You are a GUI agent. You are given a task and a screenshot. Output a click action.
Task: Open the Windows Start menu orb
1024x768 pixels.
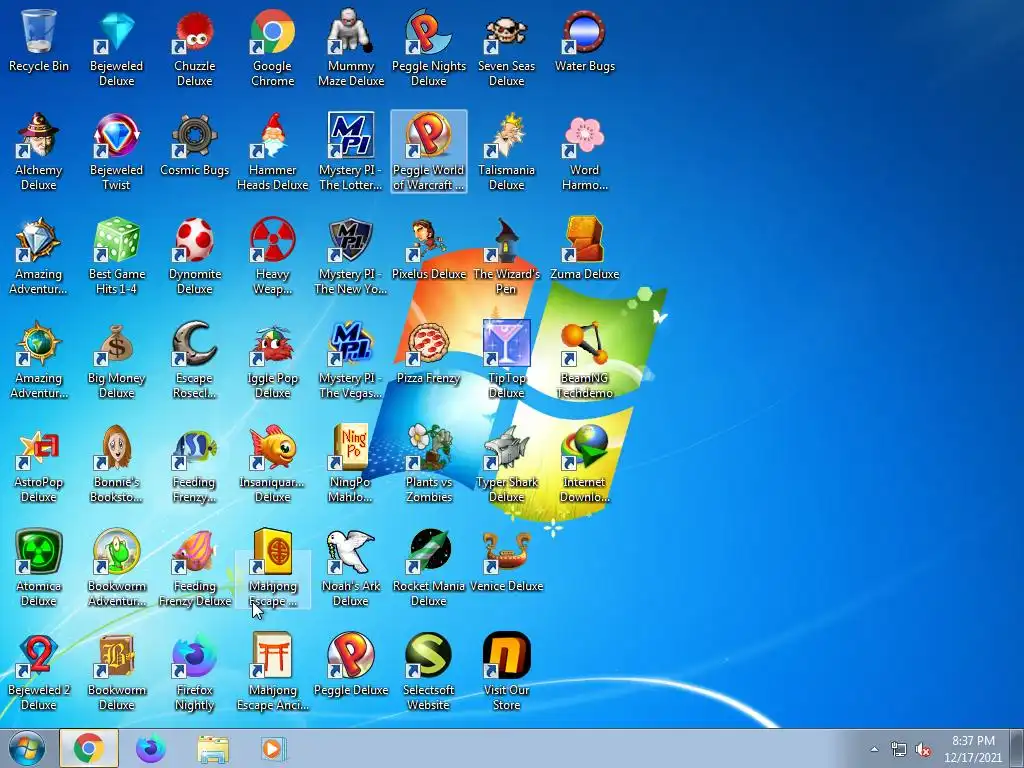click(x=27, y=748)
